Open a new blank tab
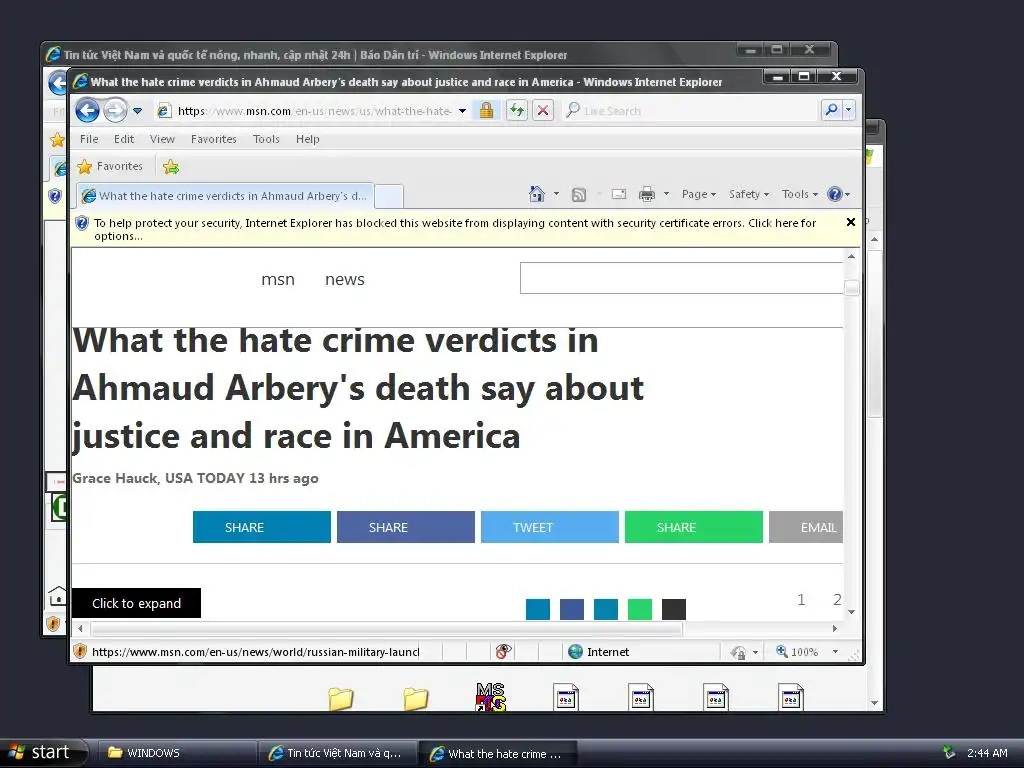The width and height of the screenshot is (1024, 768). click(x=389, y=197)
